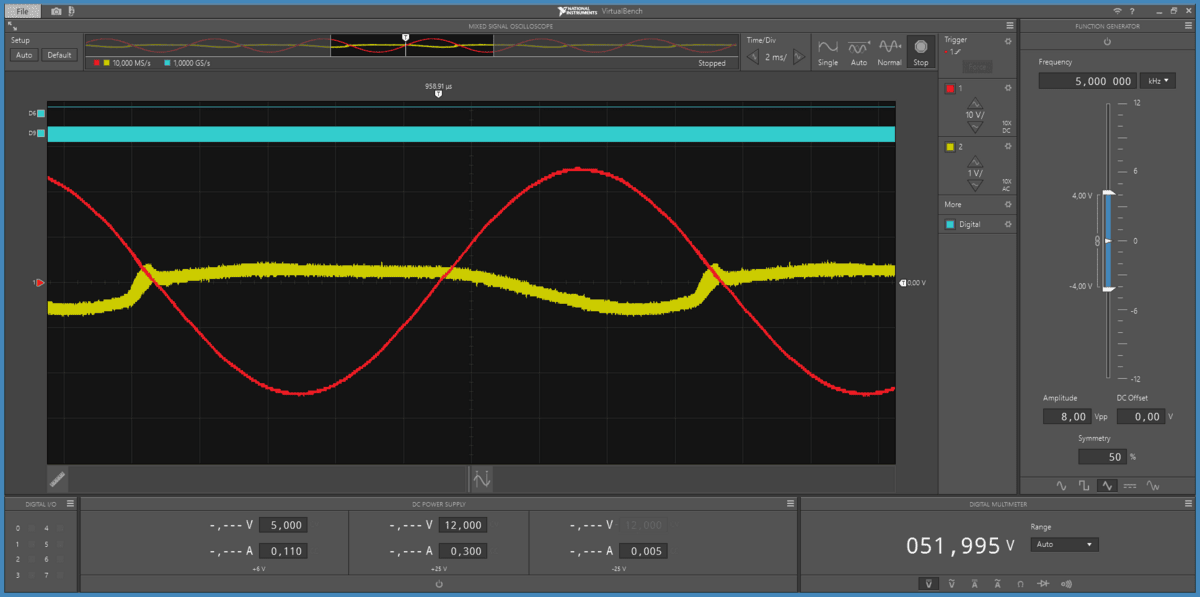This screenshot has height=597, width=1200.
Task: Click the DC Offset input field
Action: (x=1140, y=417)
